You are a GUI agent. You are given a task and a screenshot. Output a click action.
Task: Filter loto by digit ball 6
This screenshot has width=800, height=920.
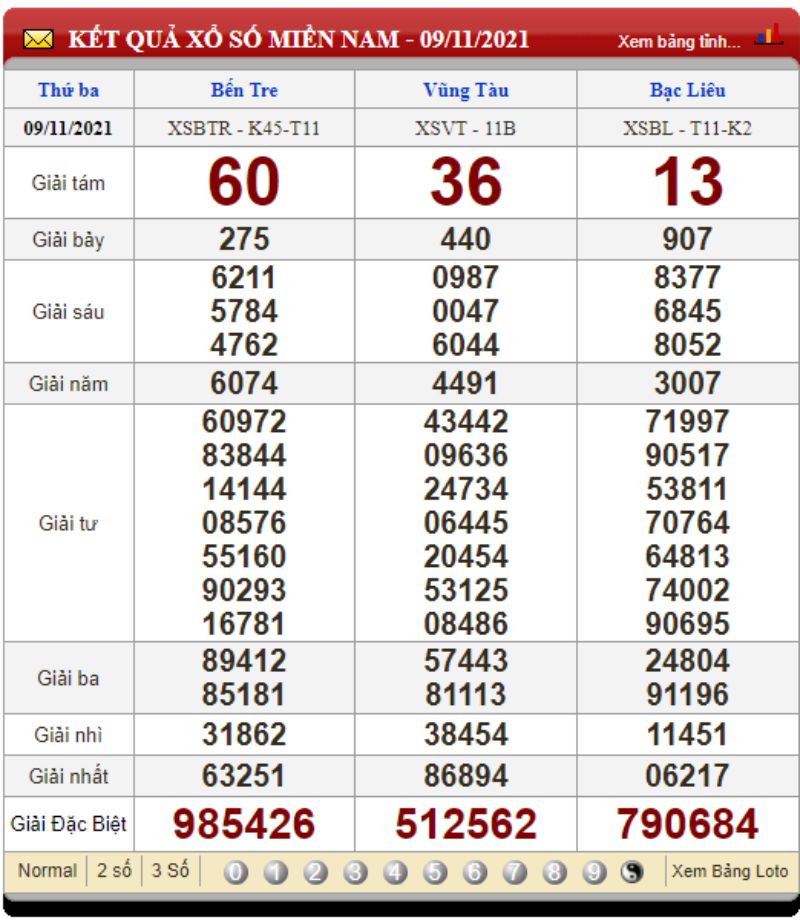[x=475, y=872]
